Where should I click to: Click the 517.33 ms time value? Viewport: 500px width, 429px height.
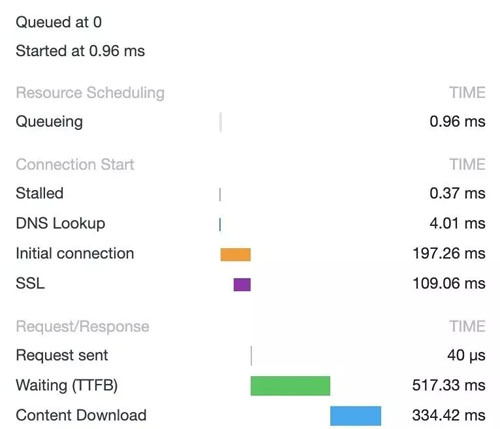449,385
